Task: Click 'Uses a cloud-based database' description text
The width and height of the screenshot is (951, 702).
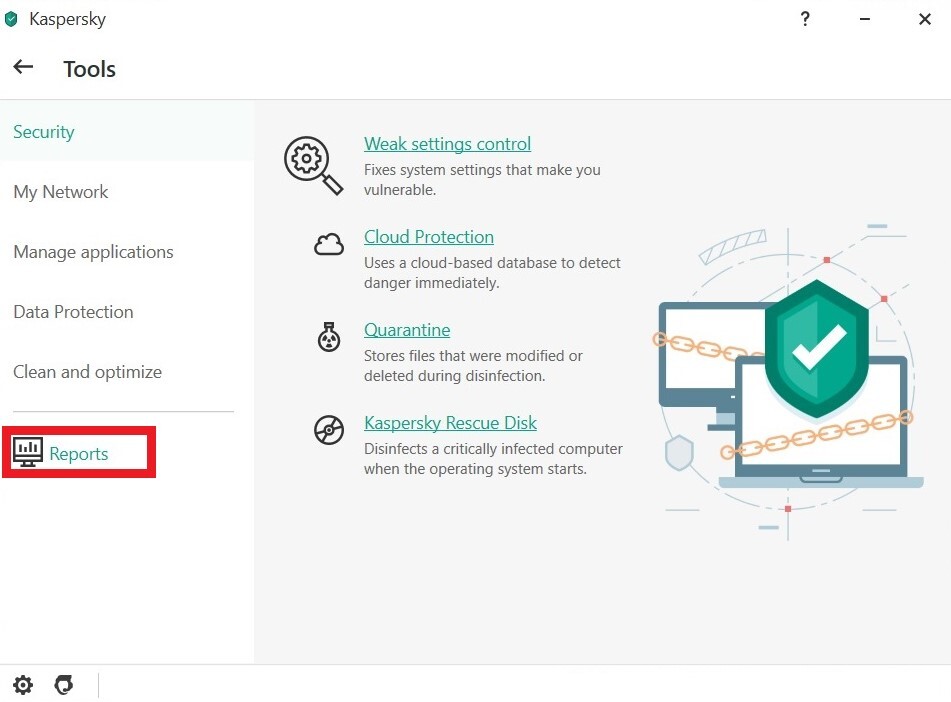Action: pyautogui.click(x=492, y=272)
